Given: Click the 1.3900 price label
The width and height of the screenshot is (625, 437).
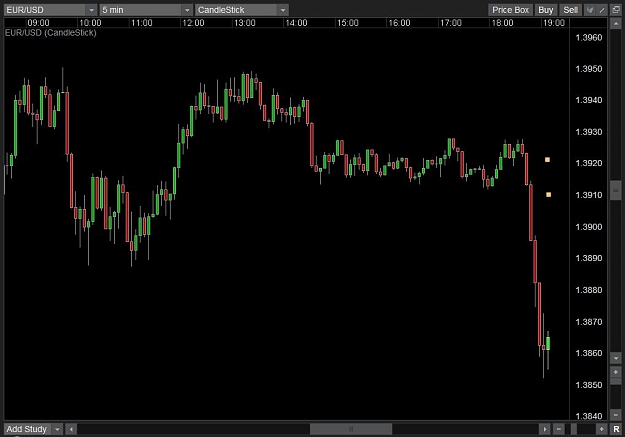Looking at the screenshot, I should click(x=589, y=226).
